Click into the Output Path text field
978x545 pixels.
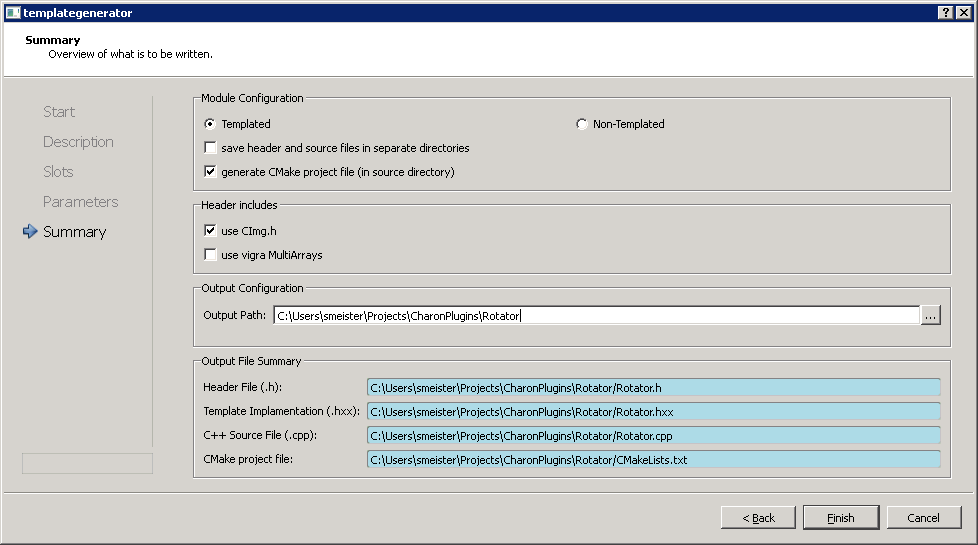point(596,316)
